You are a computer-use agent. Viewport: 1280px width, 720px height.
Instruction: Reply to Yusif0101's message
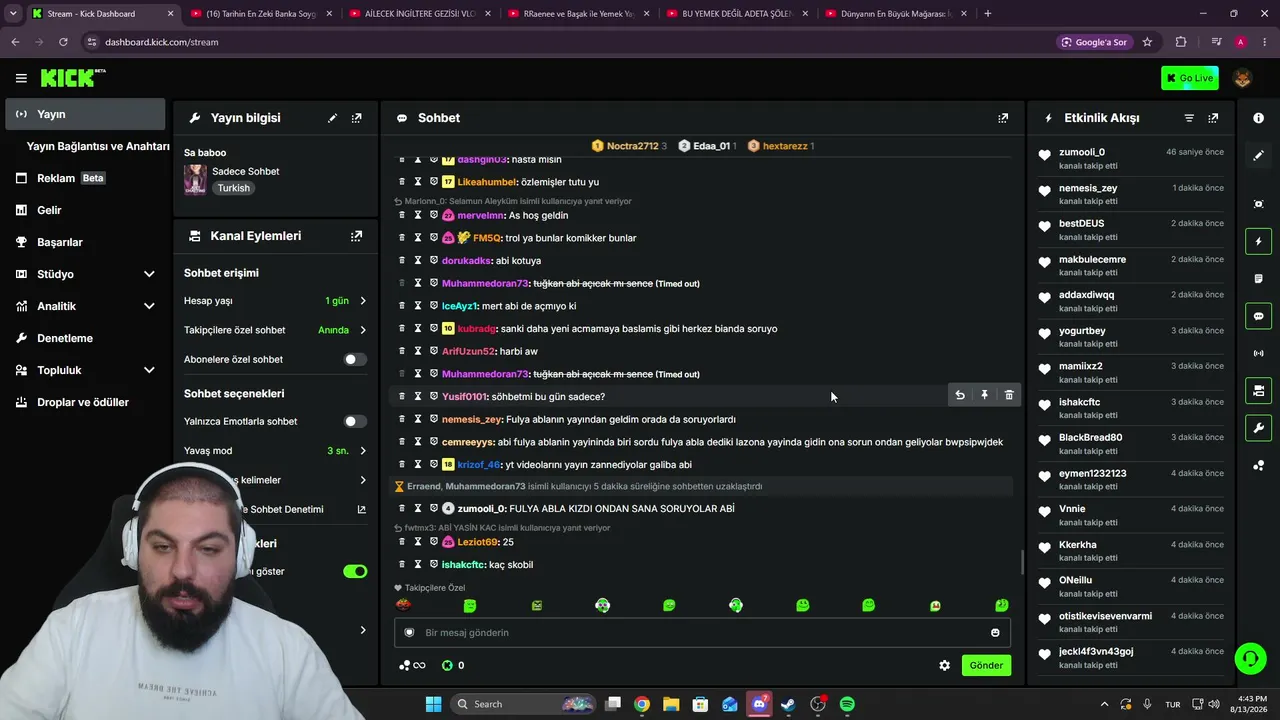click(960, 396)
